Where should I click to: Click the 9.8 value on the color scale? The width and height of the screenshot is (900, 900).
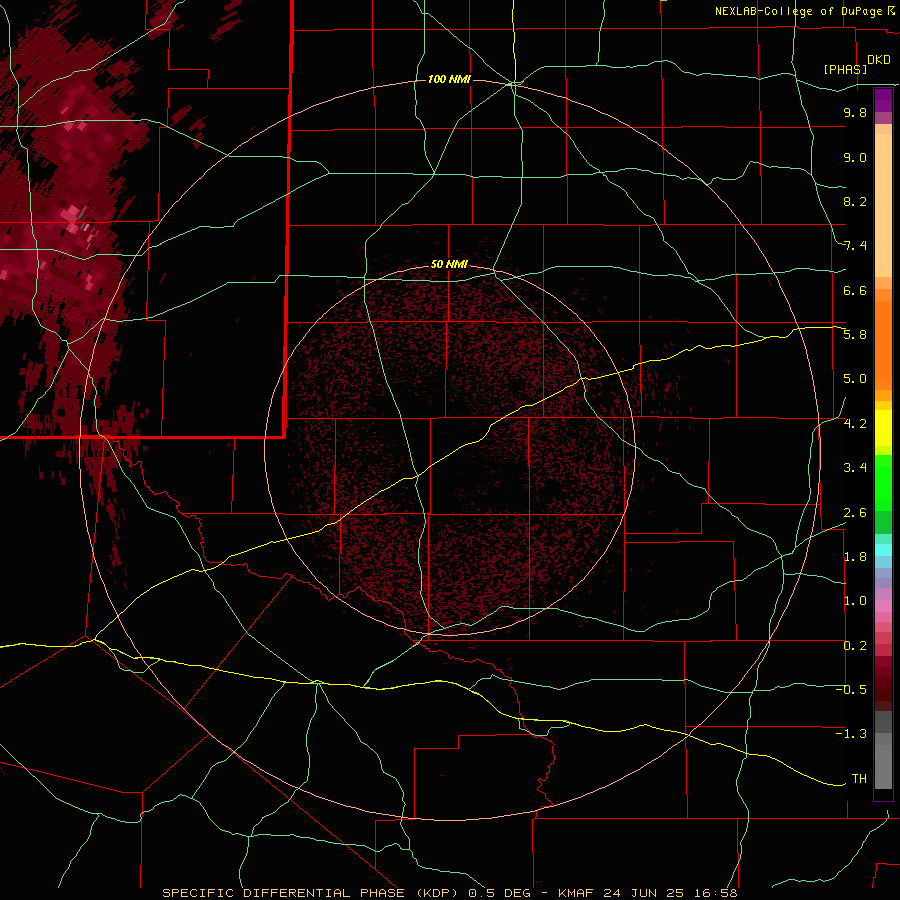point(855,112)
